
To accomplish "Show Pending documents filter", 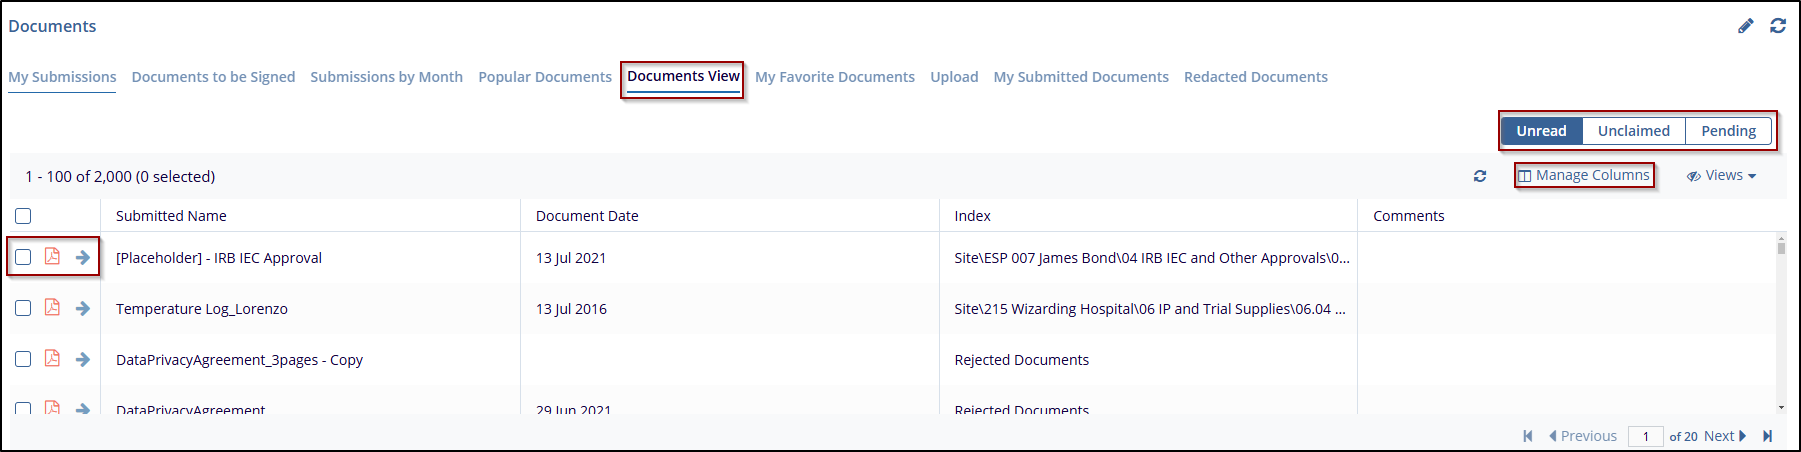I will pyautogui.click(x=1728, y=131).
